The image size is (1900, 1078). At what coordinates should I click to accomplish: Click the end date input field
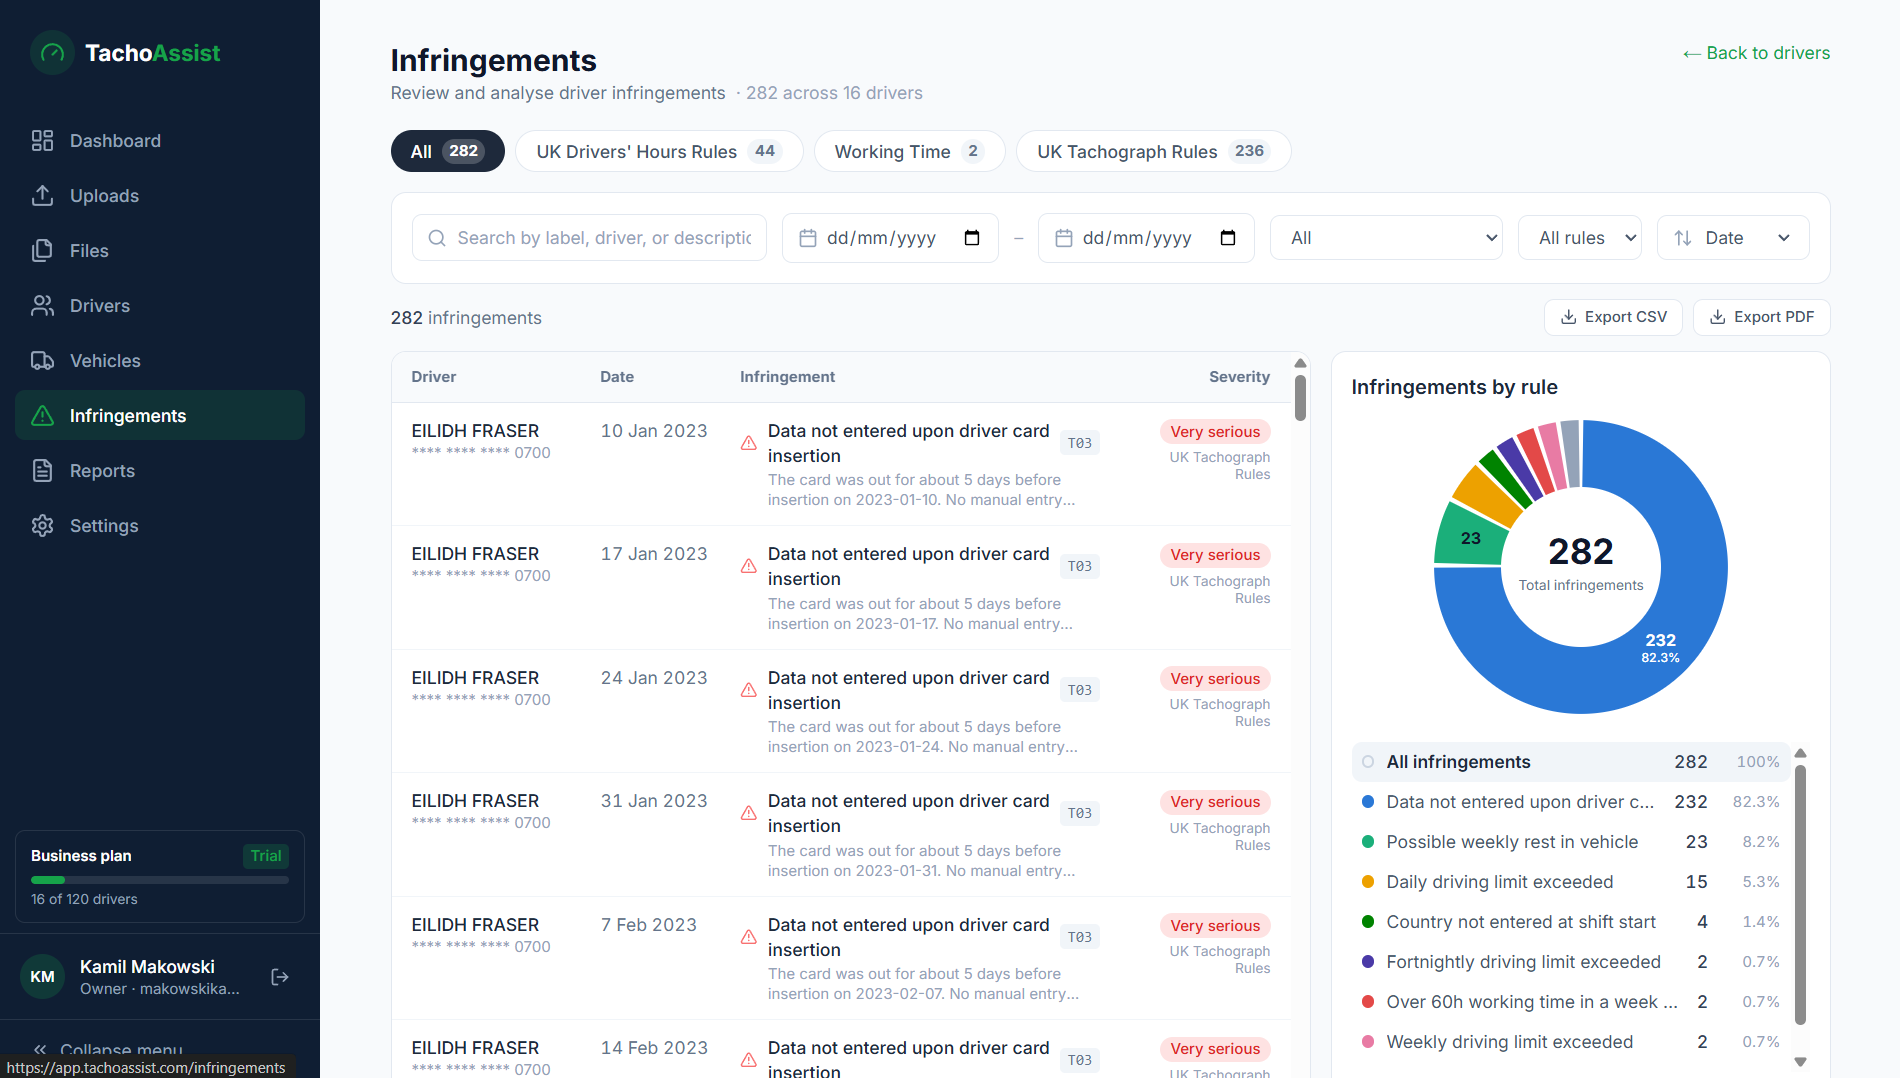(1146, 238)
